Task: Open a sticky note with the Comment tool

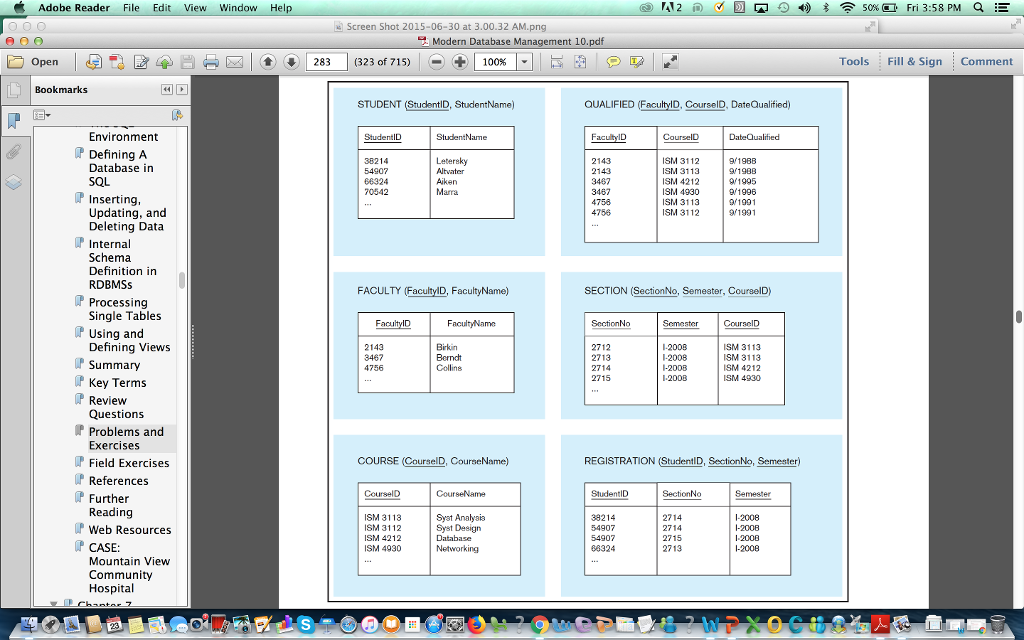Action: click(613, 61)
